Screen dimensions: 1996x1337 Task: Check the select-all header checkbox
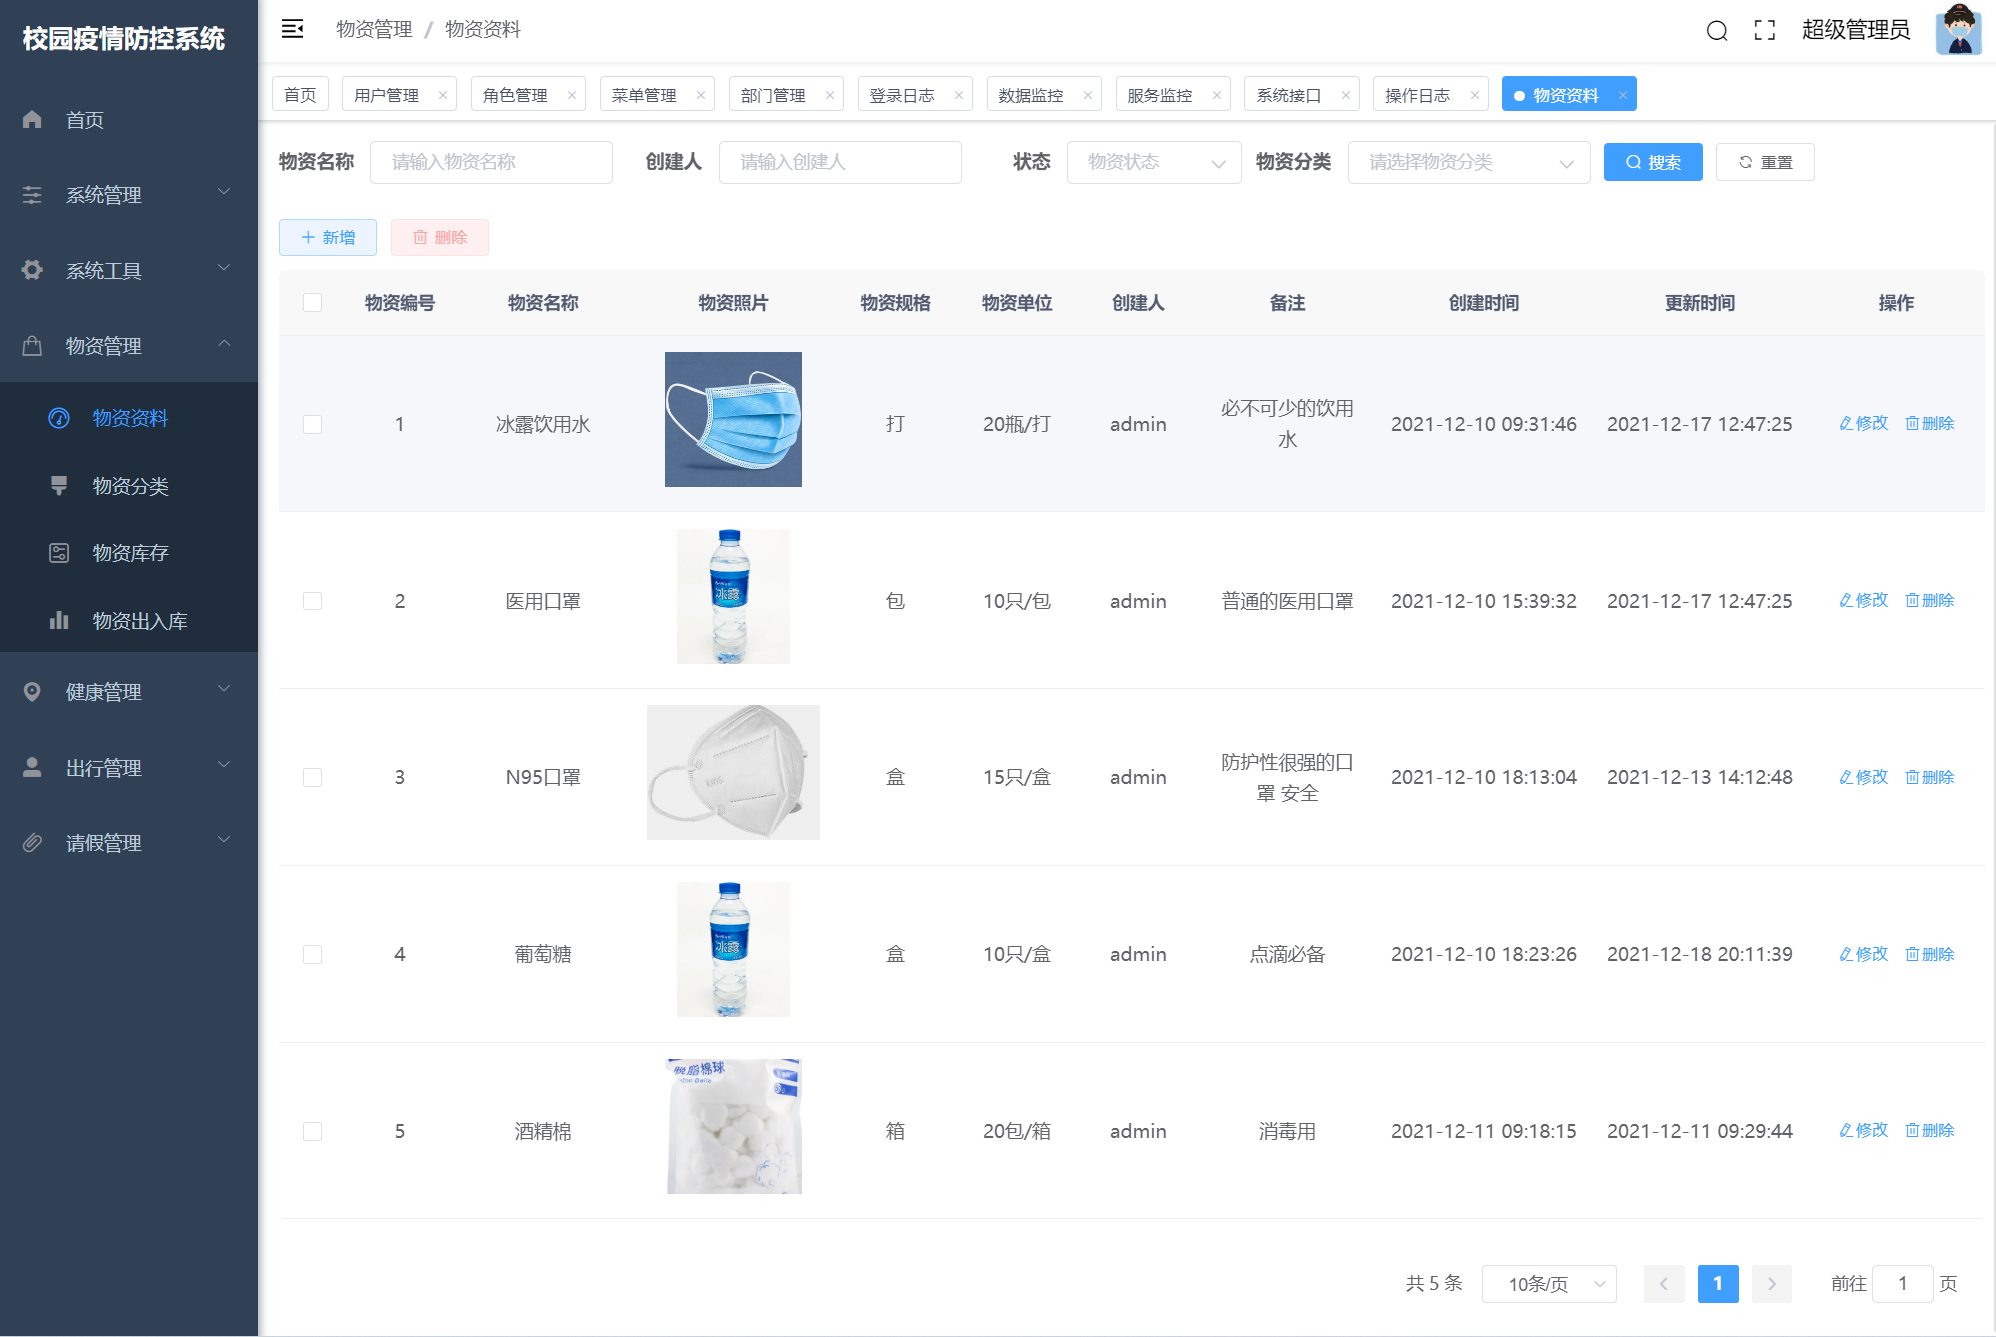313,303
